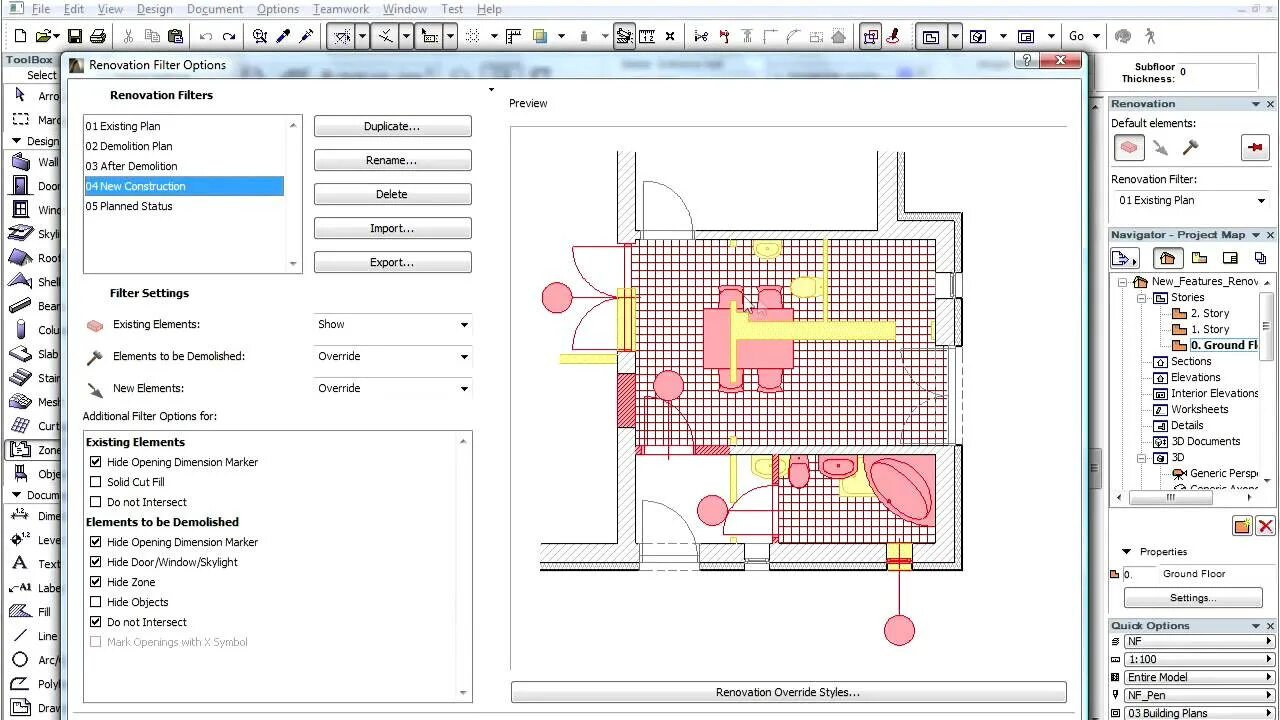
Task: Select the Zone tool in ToolBox
Action: pos(34,450)
